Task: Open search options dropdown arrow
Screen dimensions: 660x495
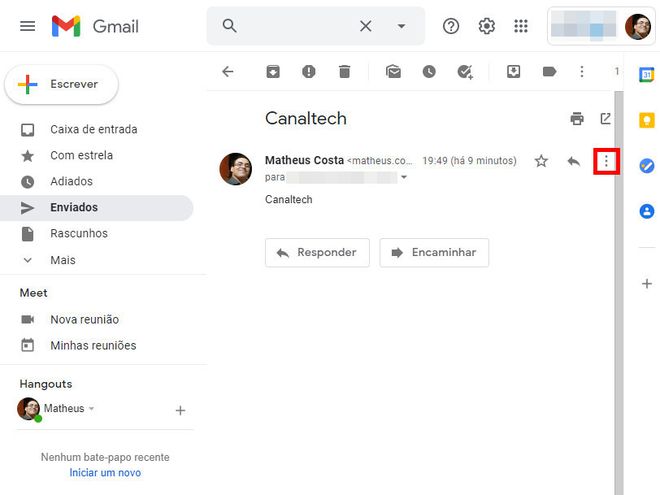Action: [x=402, y=26]
